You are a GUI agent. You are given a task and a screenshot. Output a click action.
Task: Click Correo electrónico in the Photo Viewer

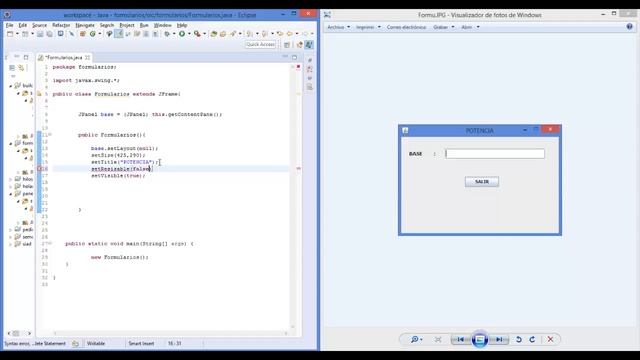coord(406,27)
